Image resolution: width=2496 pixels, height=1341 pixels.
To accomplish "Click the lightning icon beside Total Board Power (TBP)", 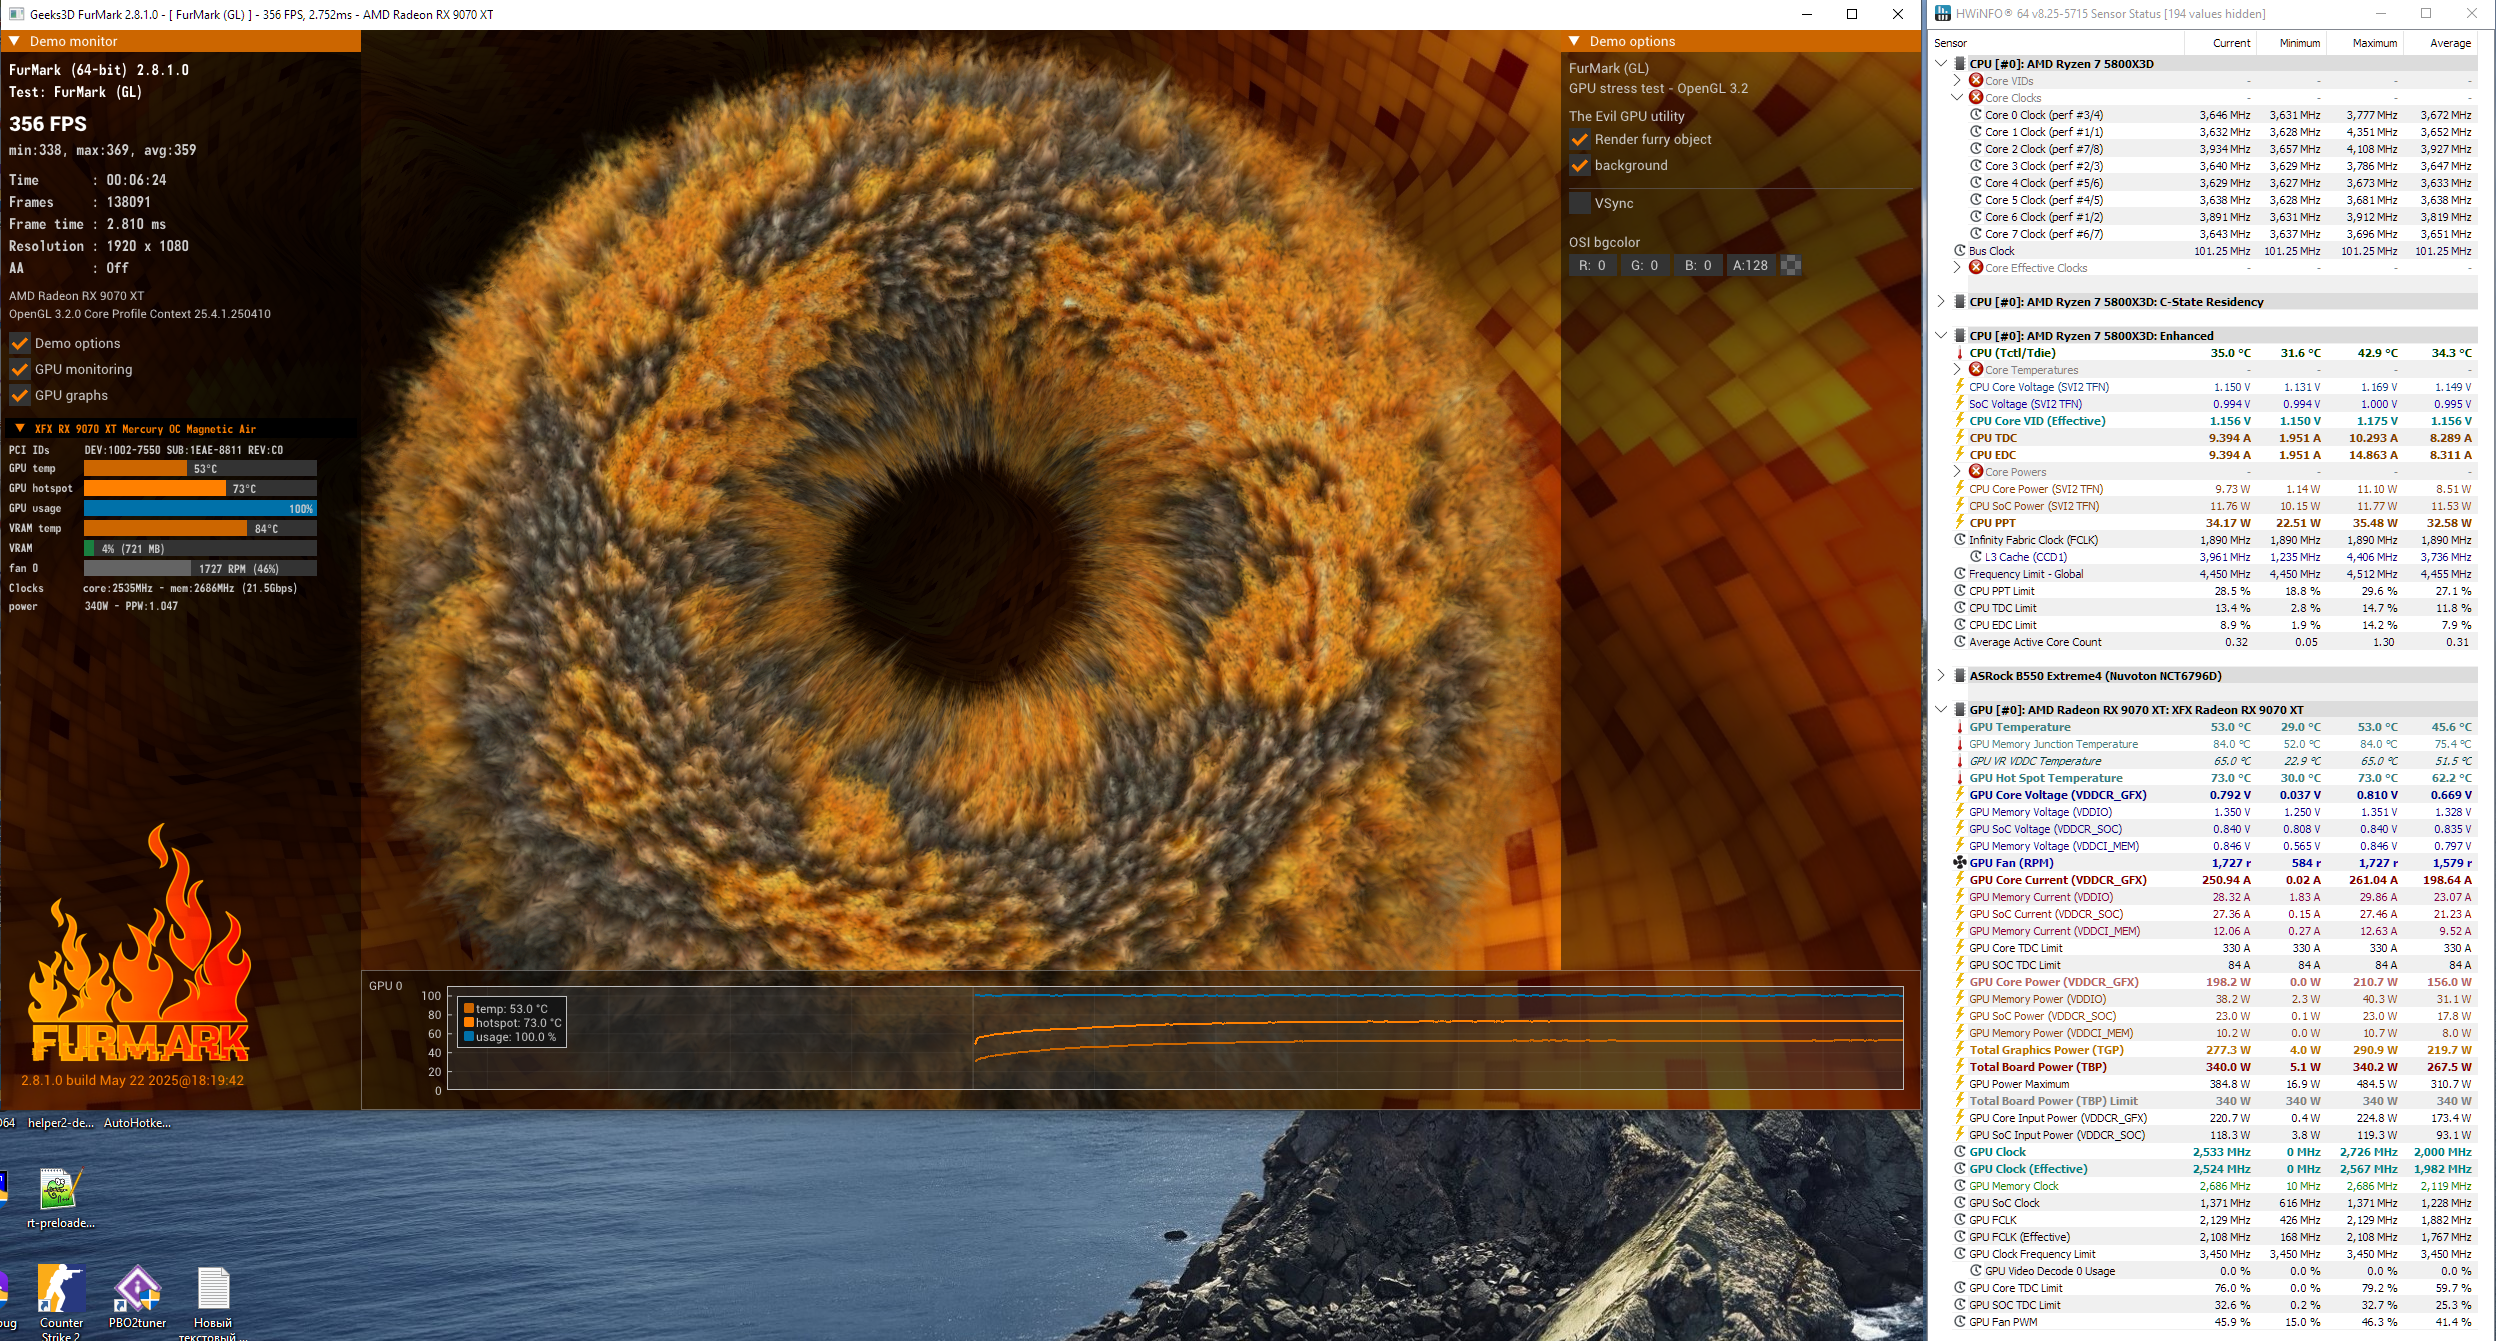I will [x=1960, y=1067].
